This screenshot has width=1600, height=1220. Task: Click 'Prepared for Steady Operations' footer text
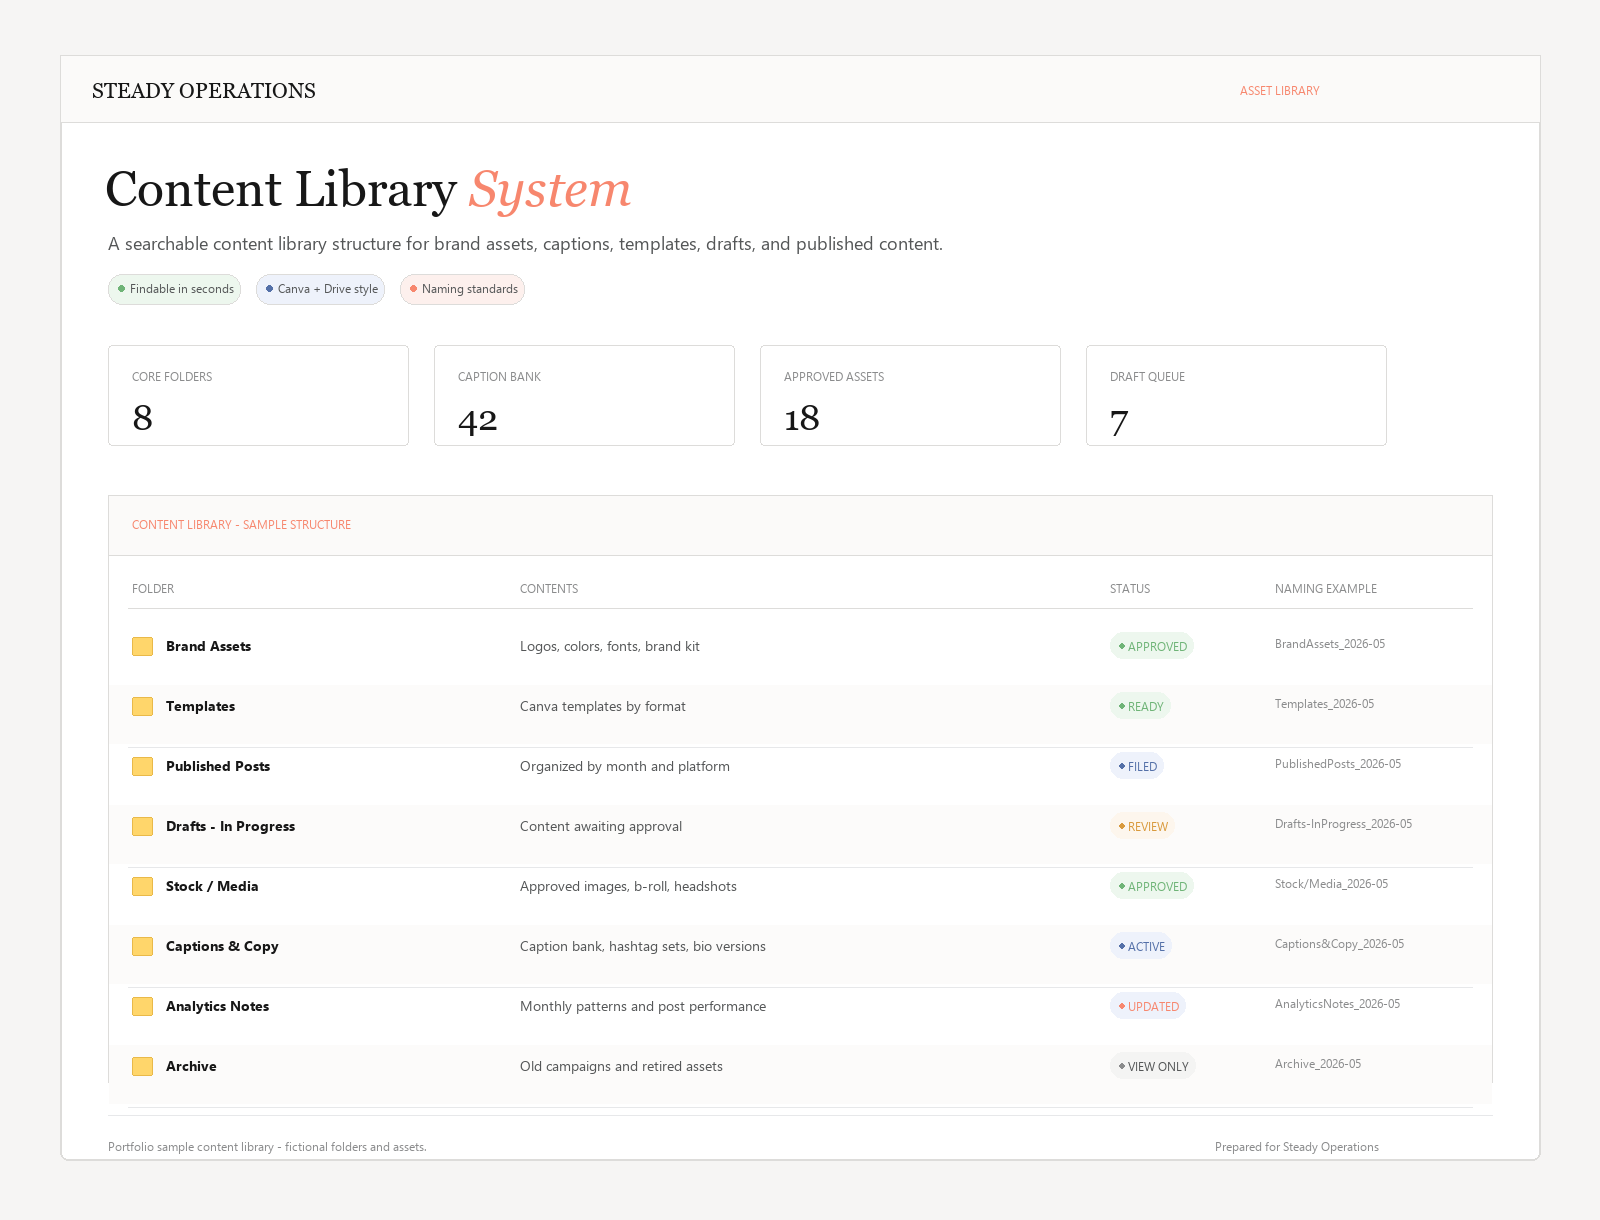coord(1296,1147)
